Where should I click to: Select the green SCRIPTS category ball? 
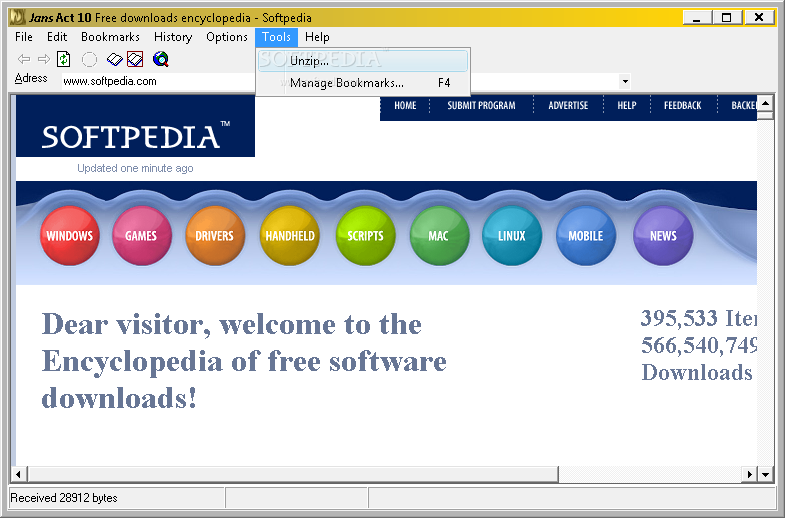click(365, 235)
